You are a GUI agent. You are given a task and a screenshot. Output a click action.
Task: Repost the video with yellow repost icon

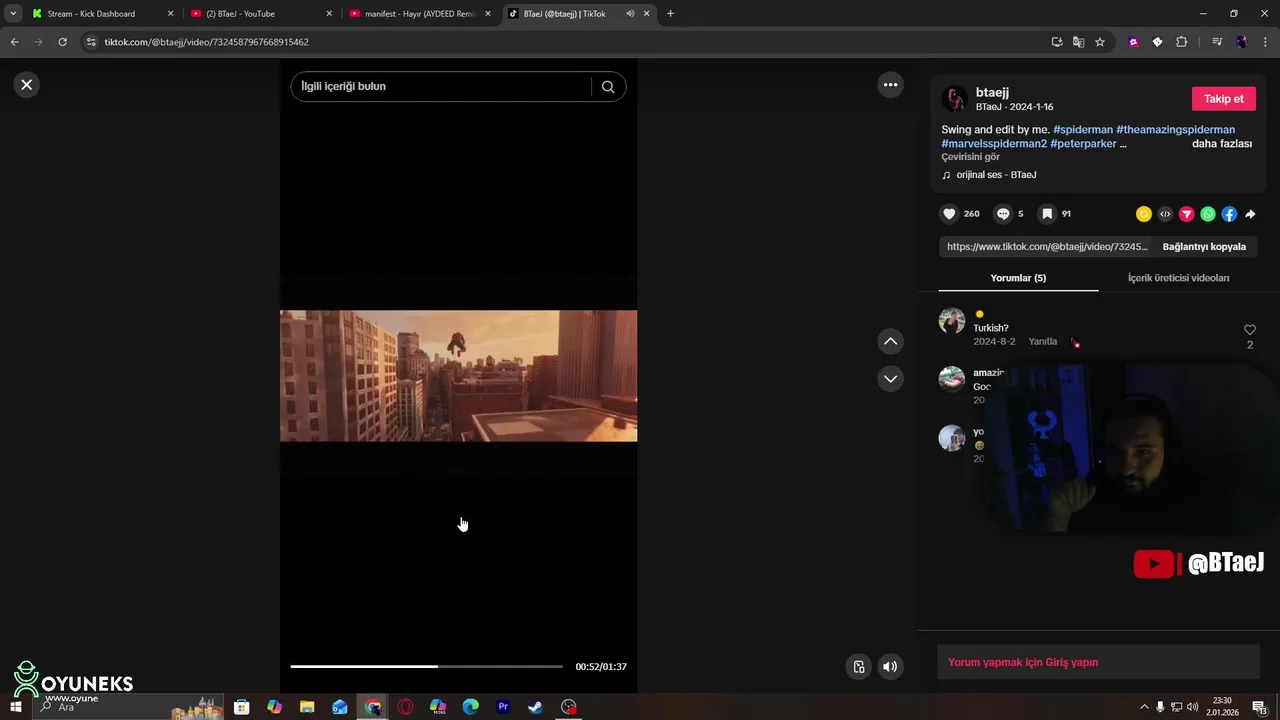coord(1144,214)
